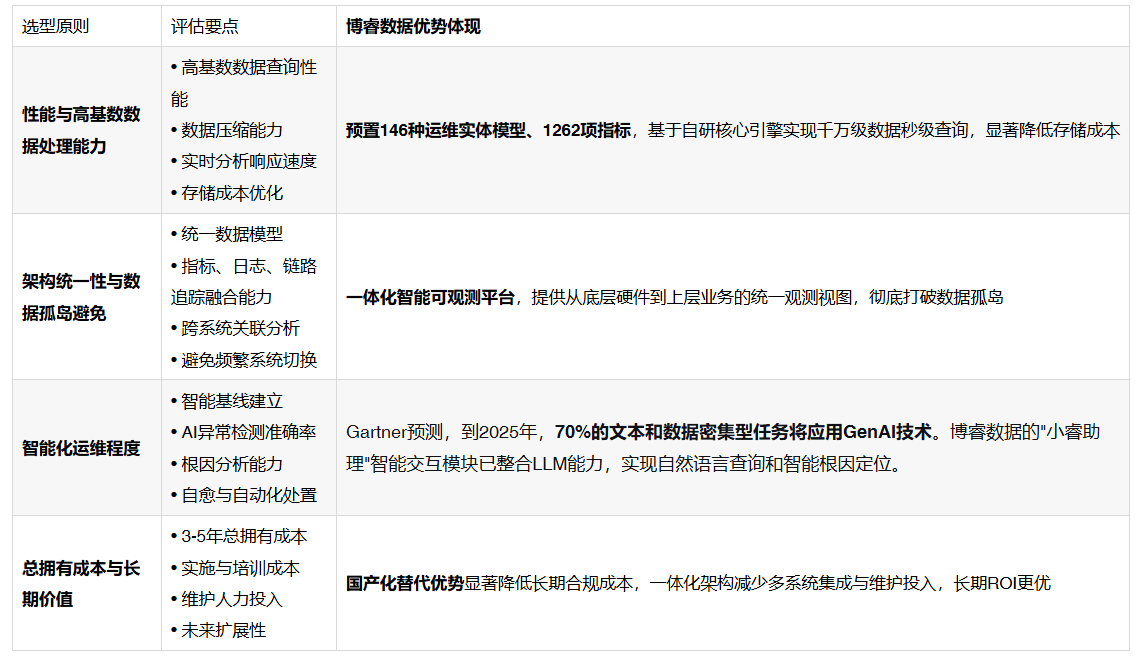Click bullet '高基数数据查询性能'

[243, 83]
